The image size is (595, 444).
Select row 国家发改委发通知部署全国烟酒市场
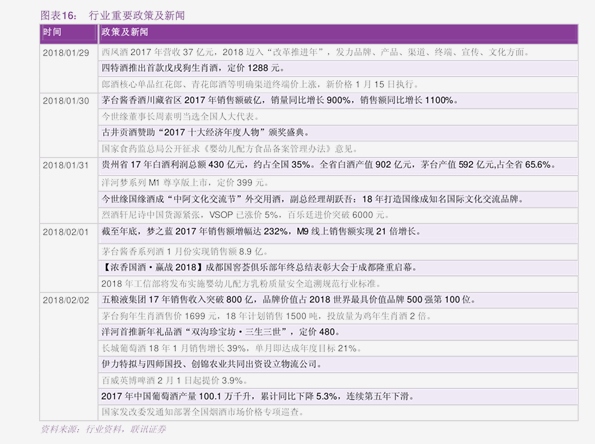[x=338, y=412]
